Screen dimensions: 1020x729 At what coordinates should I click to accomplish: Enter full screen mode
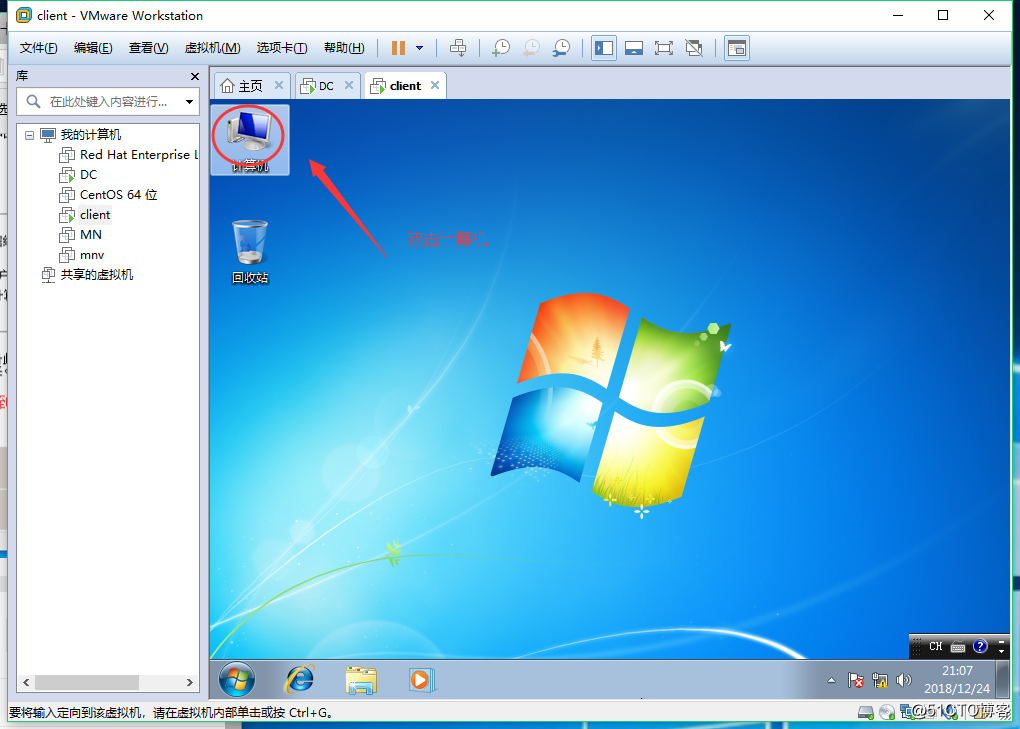664,48
